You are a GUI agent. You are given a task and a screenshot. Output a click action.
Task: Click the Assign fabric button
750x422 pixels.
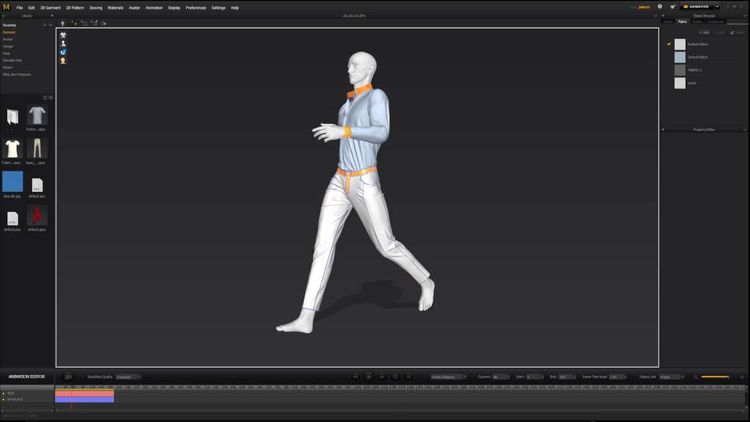point(737,33)
